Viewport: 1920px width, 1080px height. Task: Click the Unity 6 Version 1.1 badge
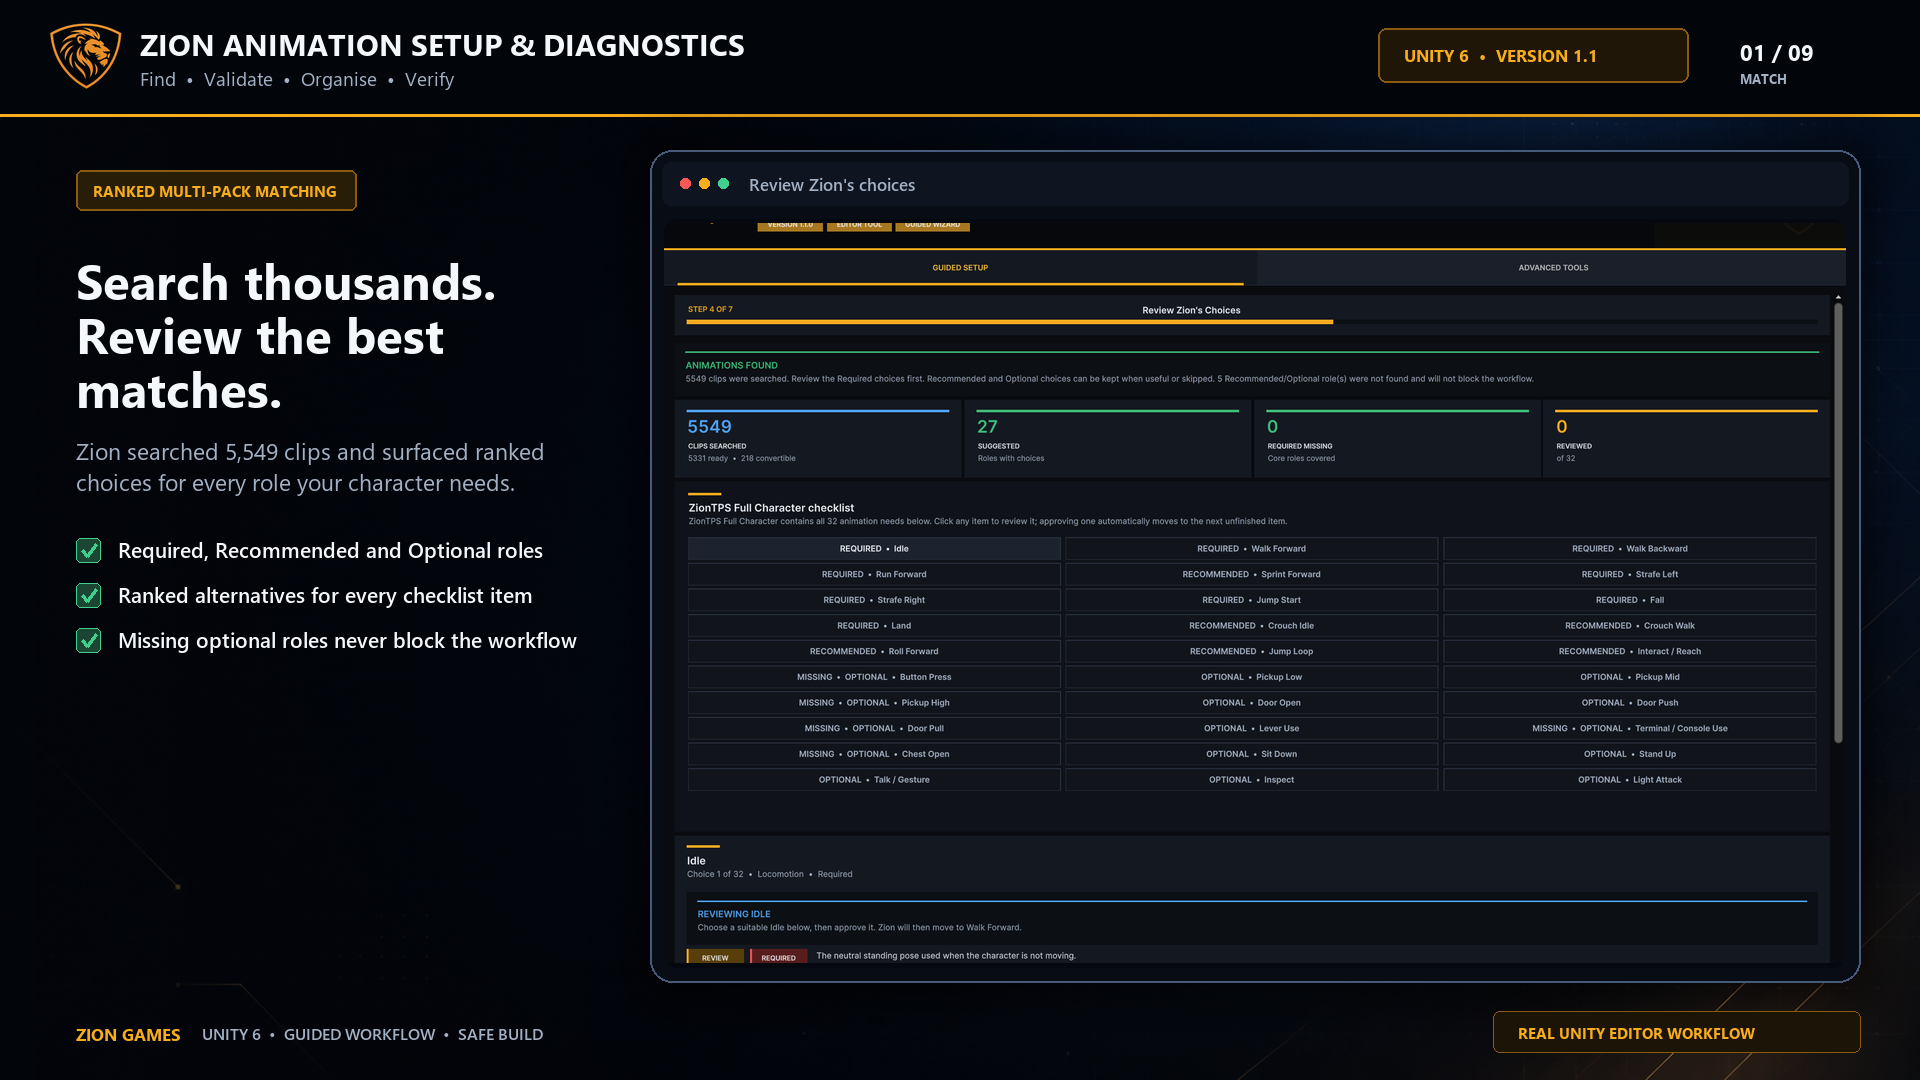coord(1533,56)
